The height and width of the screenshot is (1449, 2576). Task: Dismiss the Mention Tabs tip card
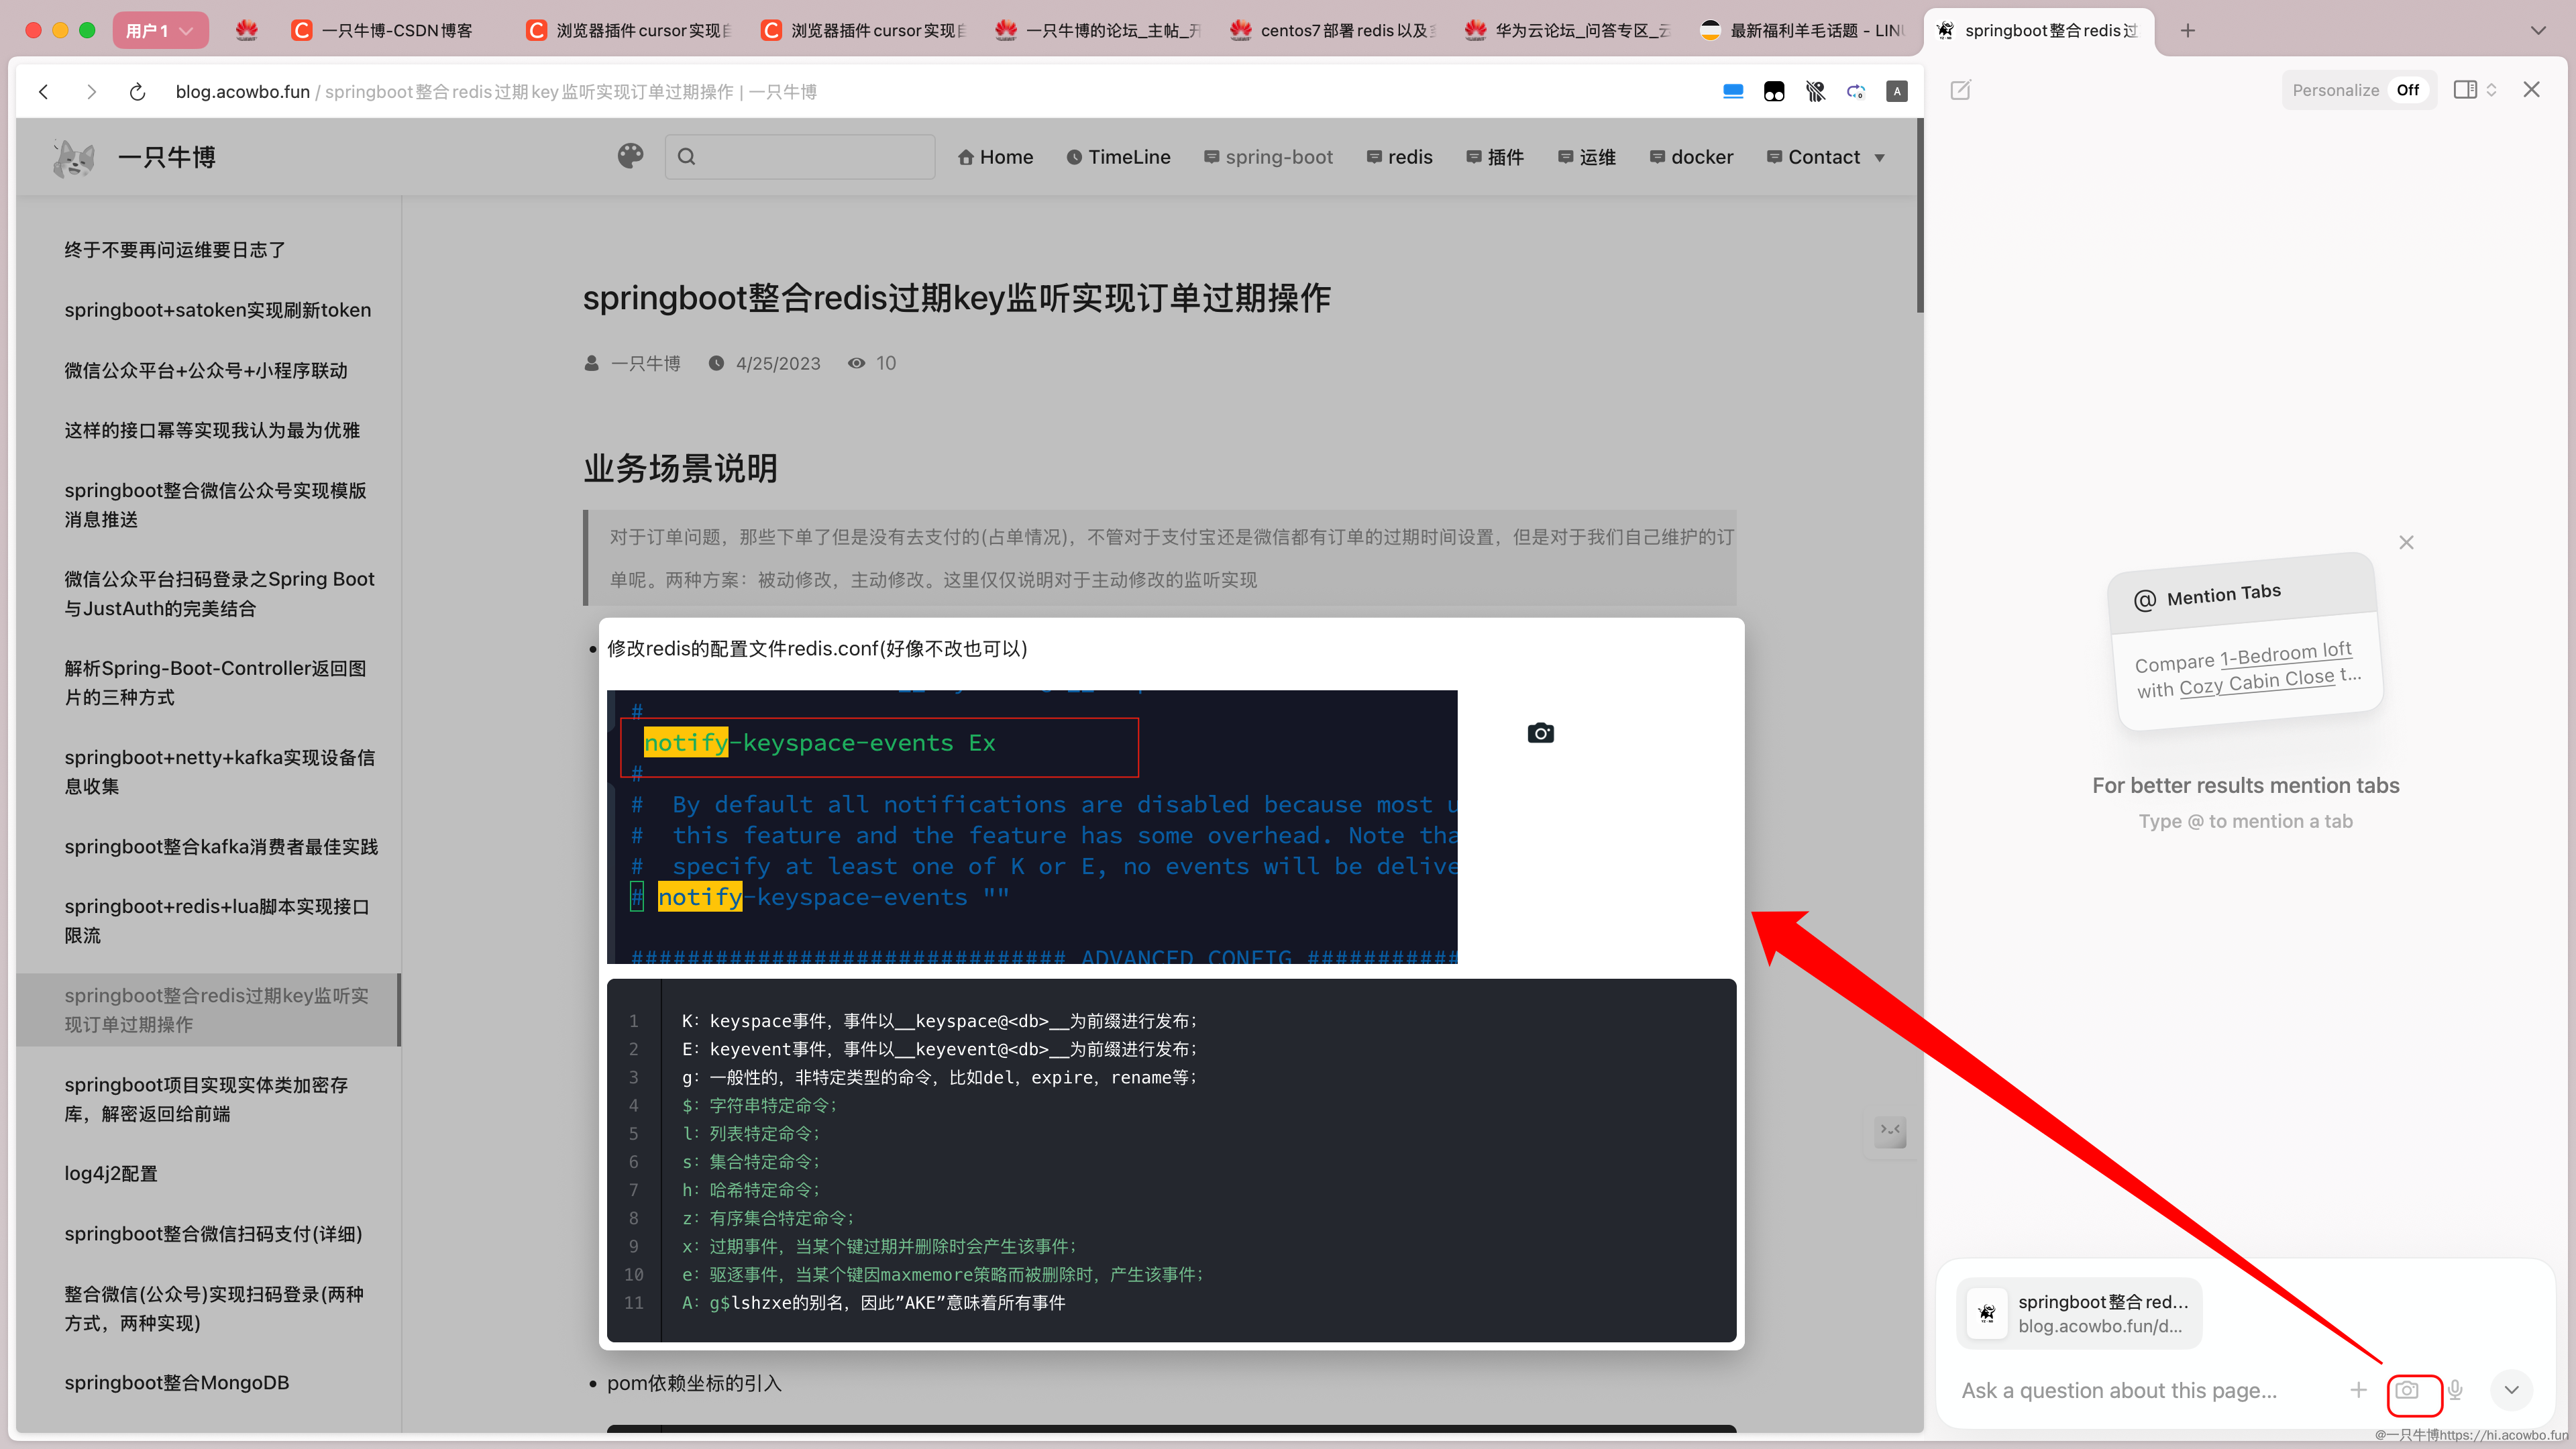coord(2406,542)
